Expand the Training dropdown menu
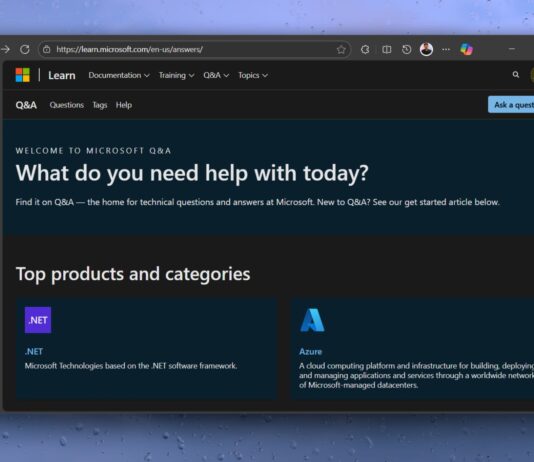The image size is (534, 462). pyautogui.click(x=176, y=75)
